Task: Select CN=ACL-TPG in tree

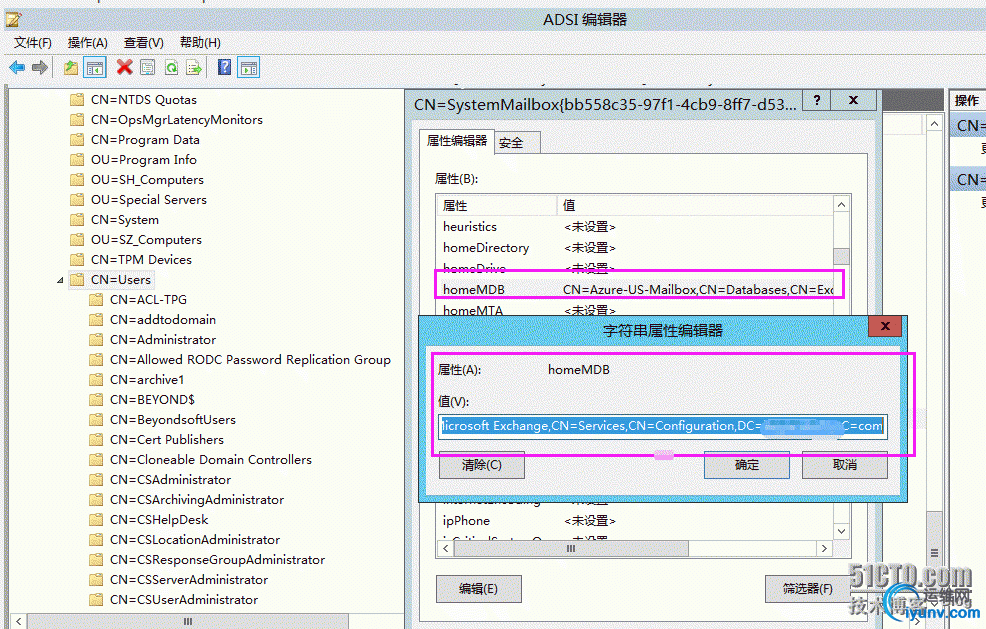Action: point(148,299)
